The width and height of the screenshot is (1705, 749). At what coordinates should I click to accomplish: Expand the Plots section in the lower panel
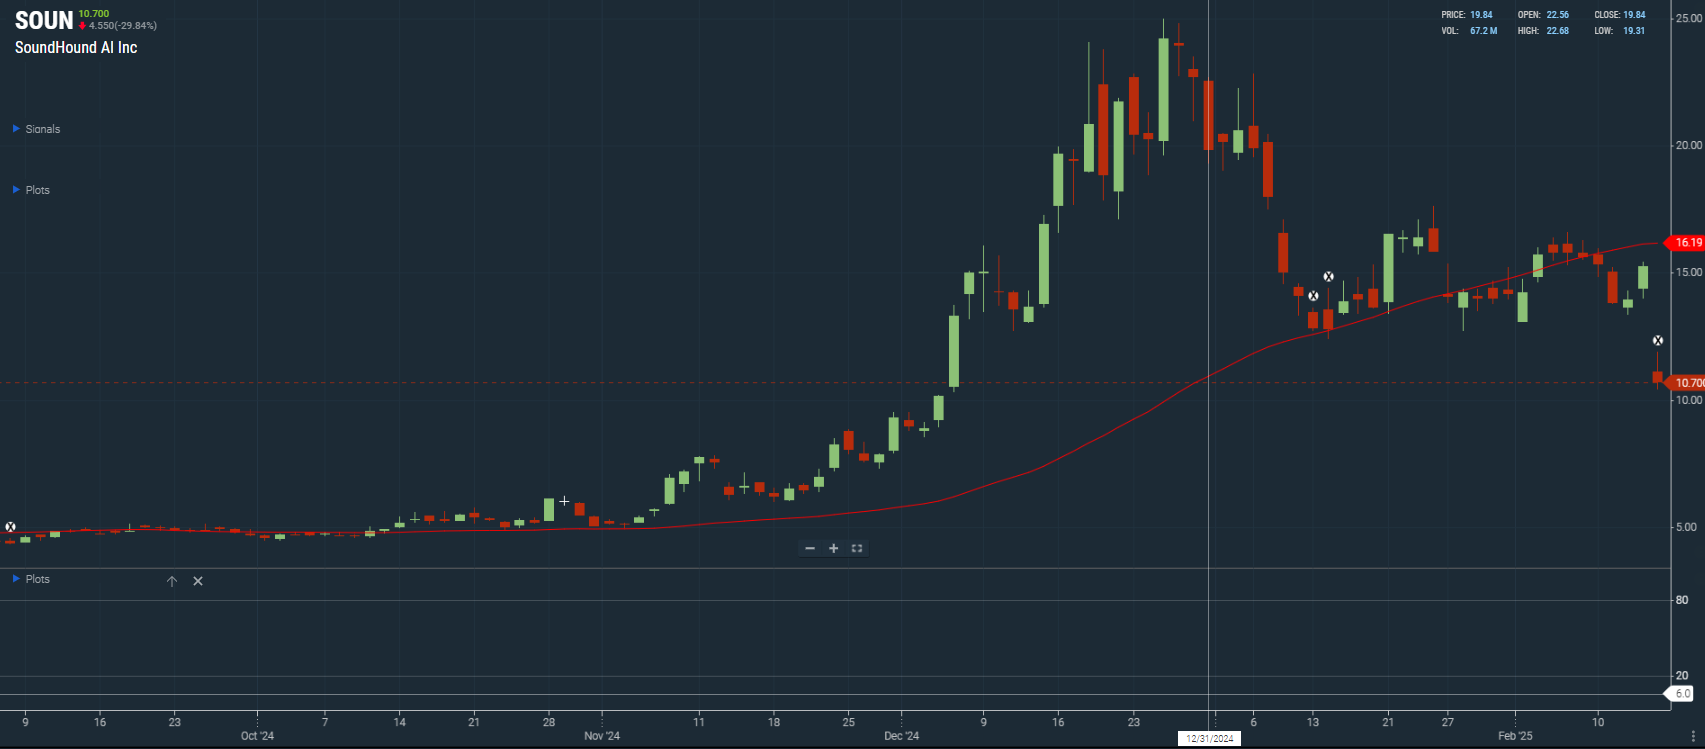(31, 579)
